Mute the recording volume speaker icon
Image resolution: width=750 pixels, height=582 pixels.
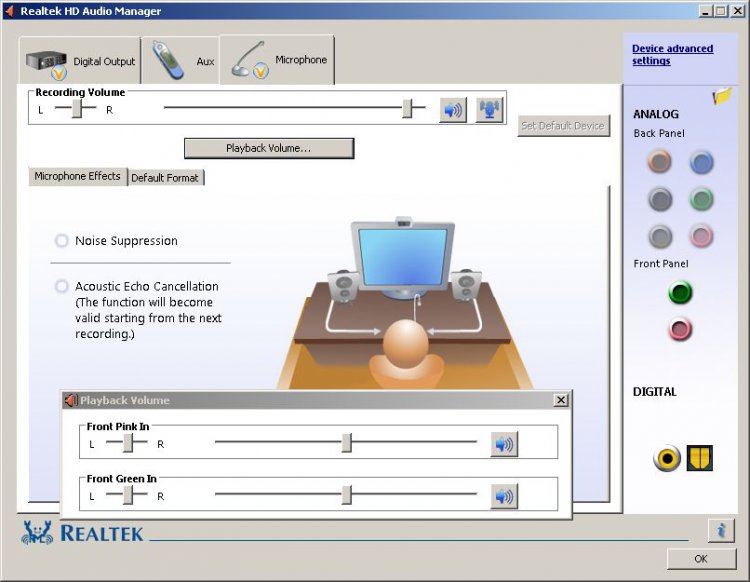(x=453, y=110)
